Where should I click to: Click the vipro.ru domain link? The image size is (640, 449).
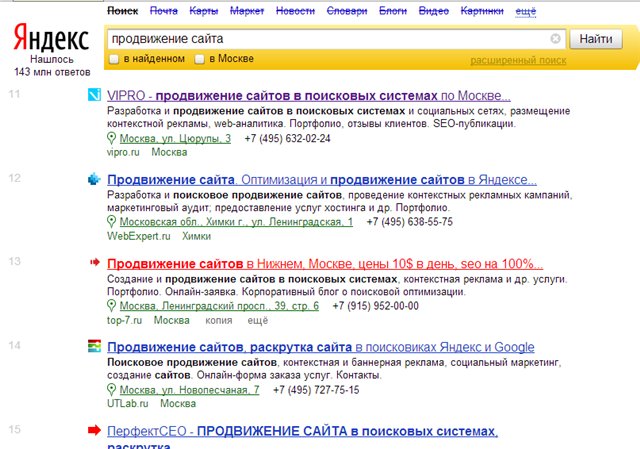point(123,152)
